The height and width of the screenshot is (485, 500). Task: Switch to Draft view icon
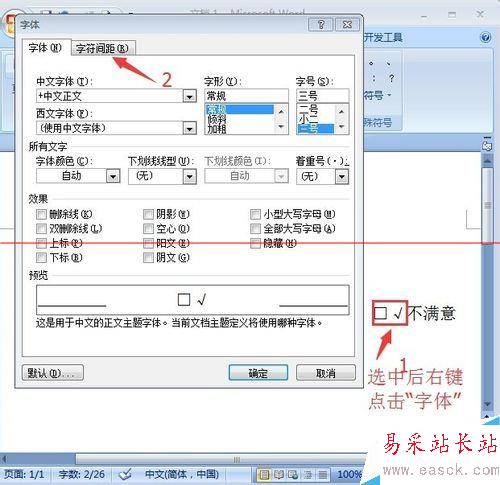point(322,474)
